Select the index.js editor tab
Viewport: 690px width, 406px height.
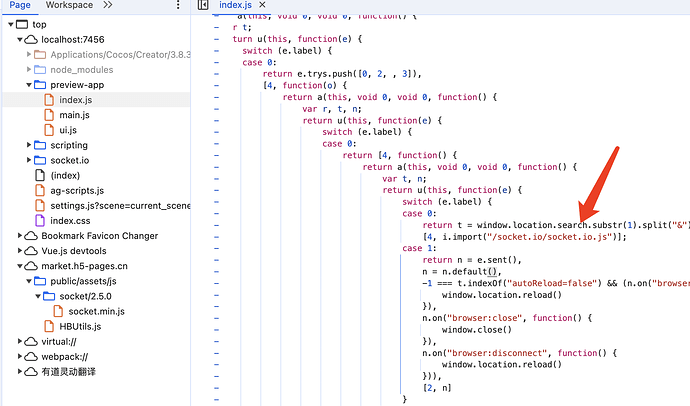click(x=235, y=5)
